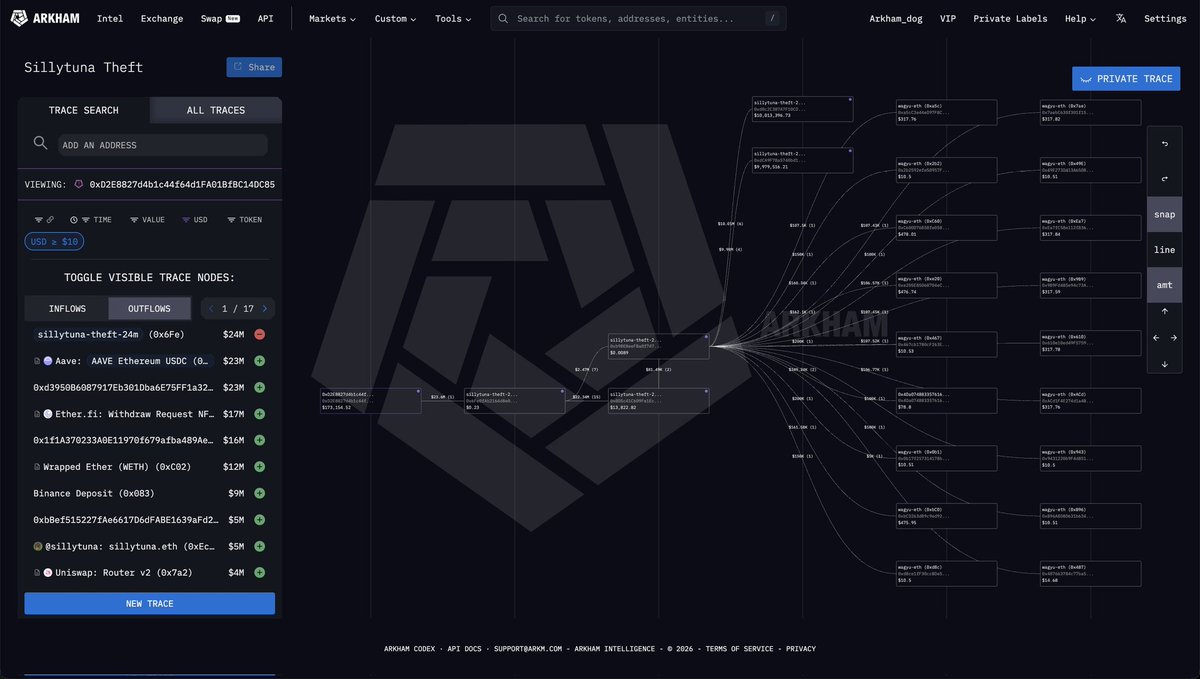Viewport: 1200px width, 679px height.
Task: Open the Settings link
Action: pyautogui.click(x=1165, y=18)
